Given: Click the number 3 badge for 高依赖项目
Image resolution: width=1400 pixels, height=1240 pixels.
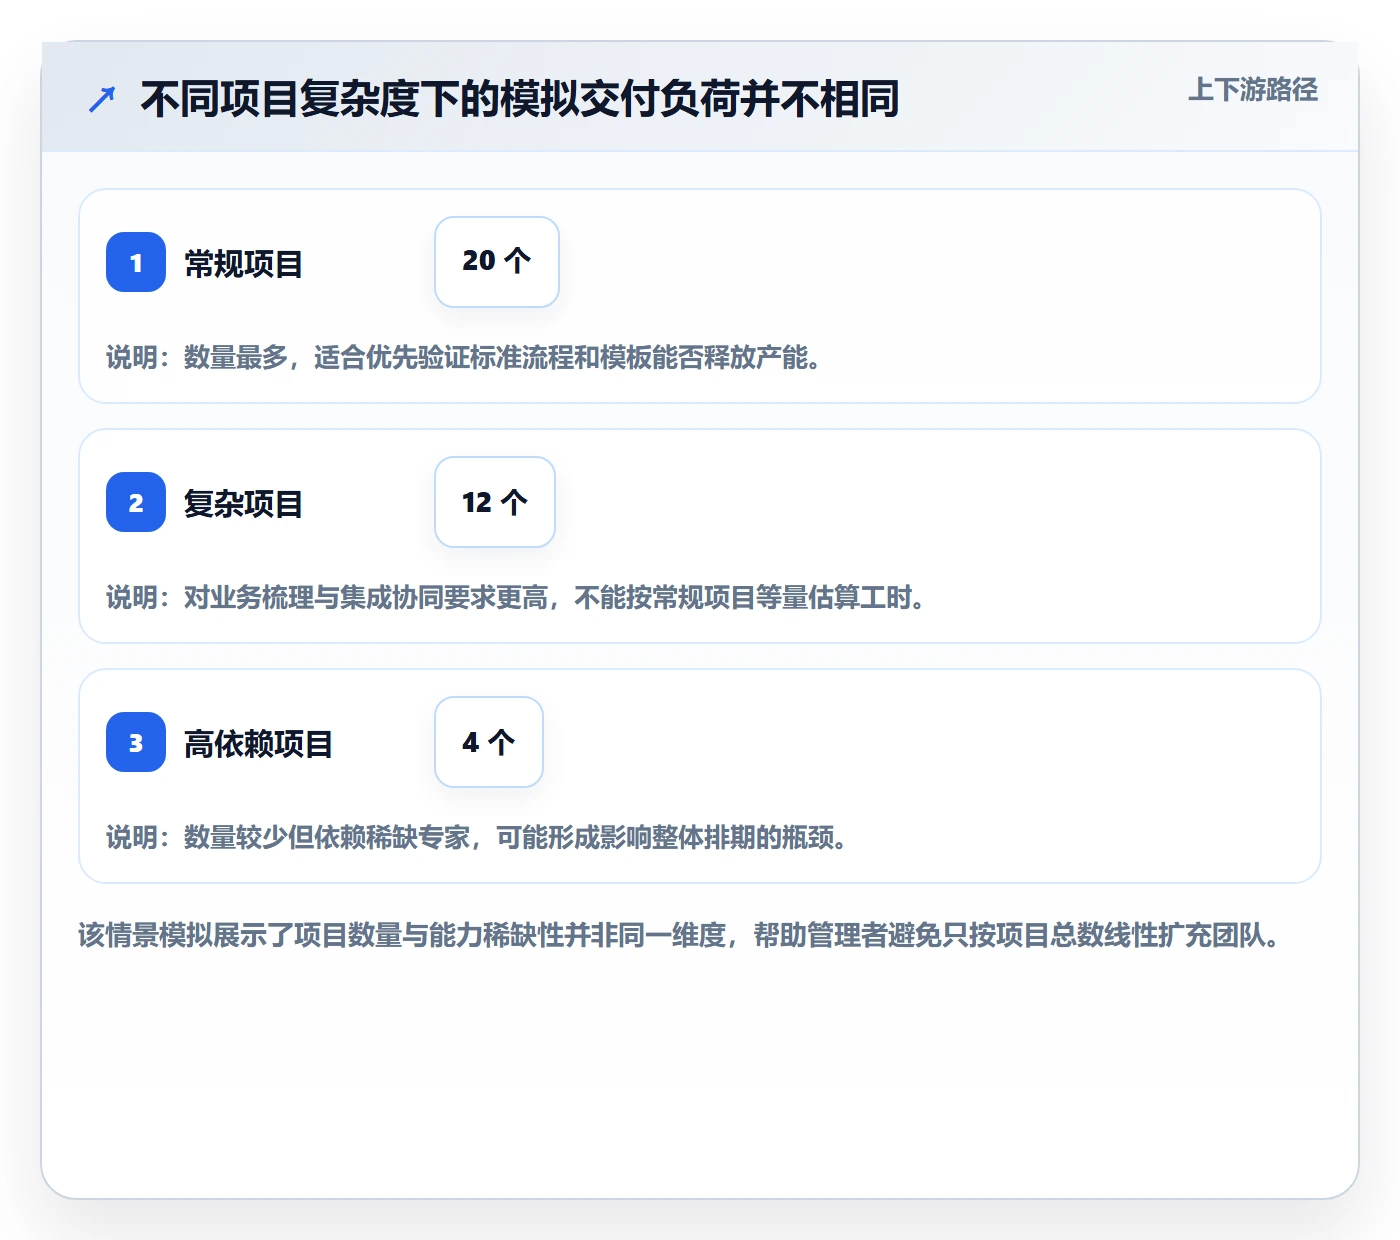Looking at the screenshot, I should [136, 742].
